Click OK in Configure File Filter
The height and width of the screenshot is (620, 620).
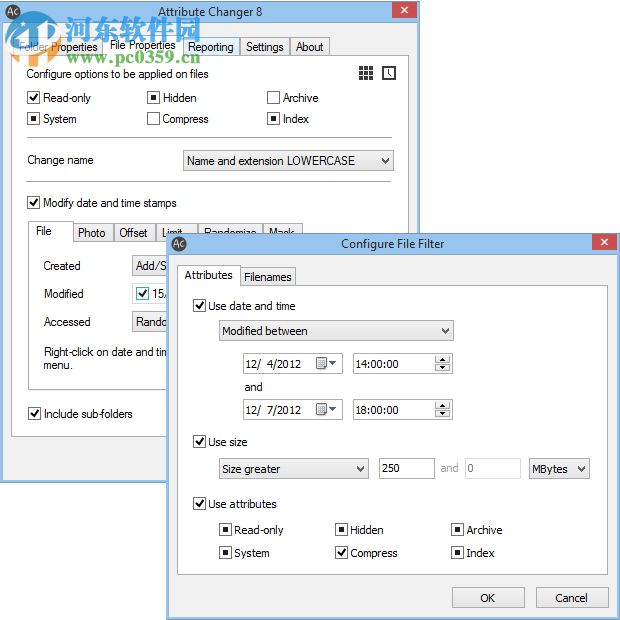pos(488,597)
